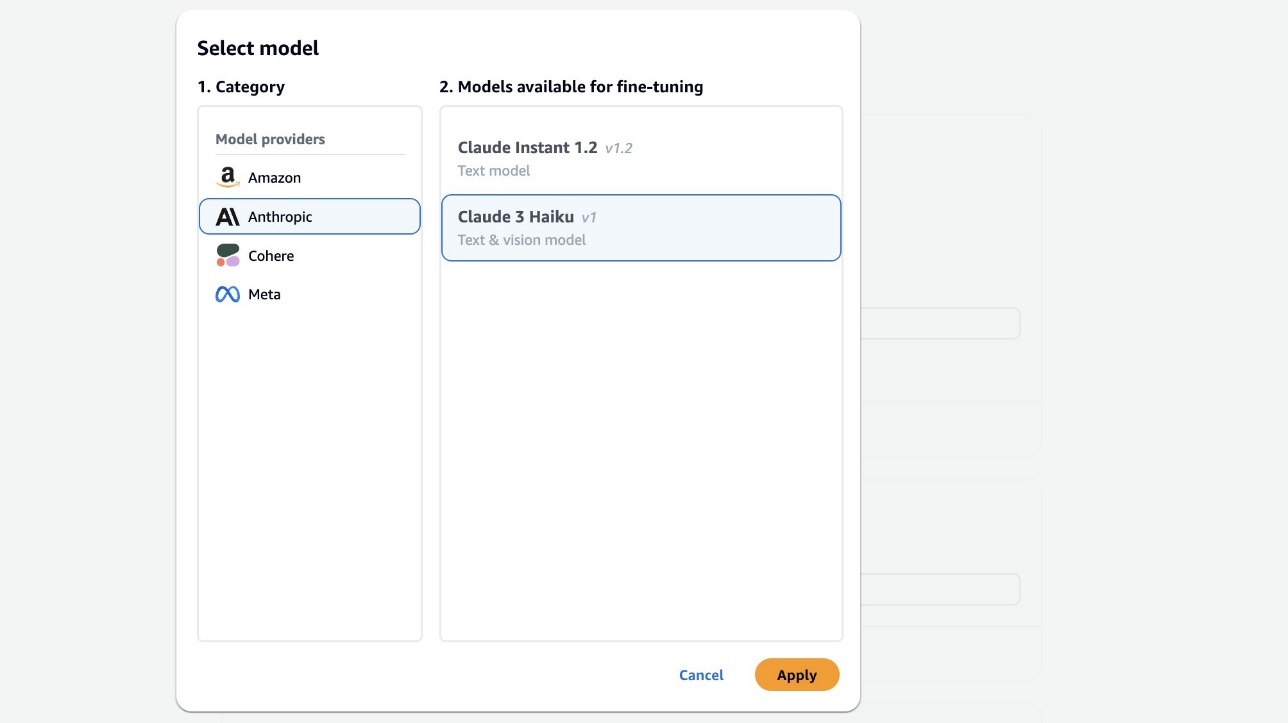This screenshot has height=723, width=1288.
Task: Click the Cohere logo icon
Action: click(x=228, y=256)
